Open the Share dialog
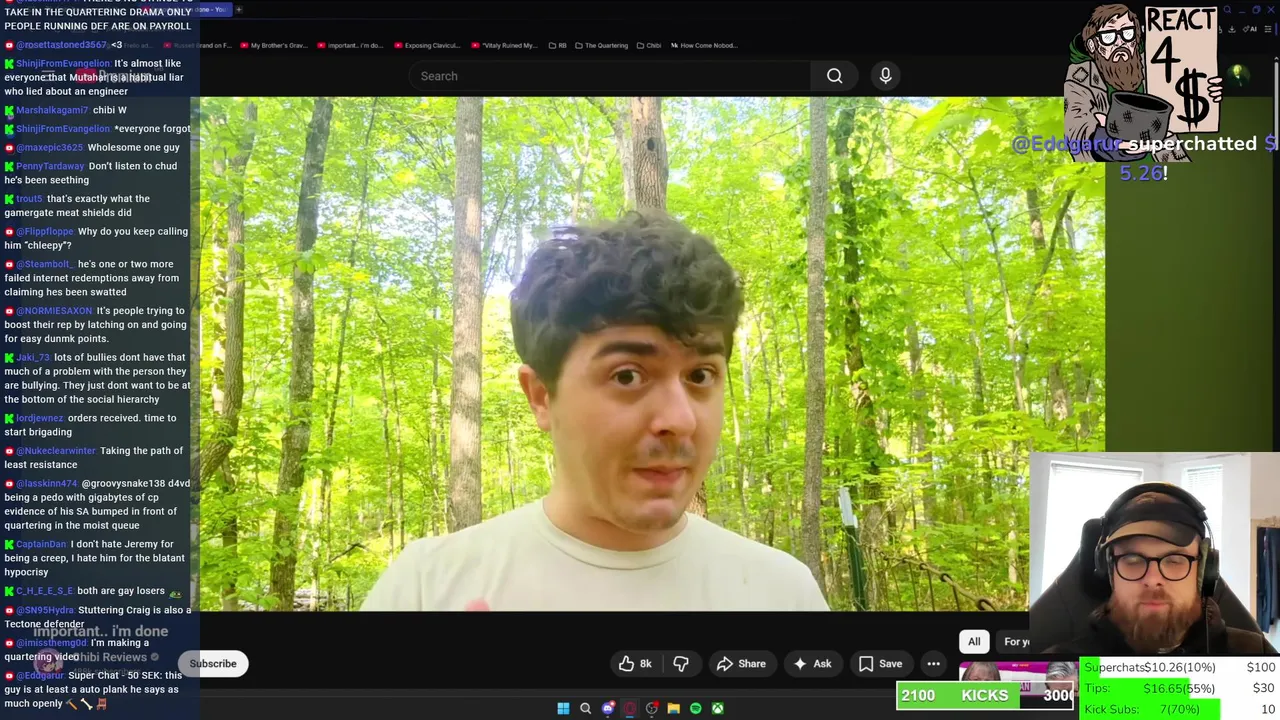This screenshot has width=1280, height=720. pos(741,664)
